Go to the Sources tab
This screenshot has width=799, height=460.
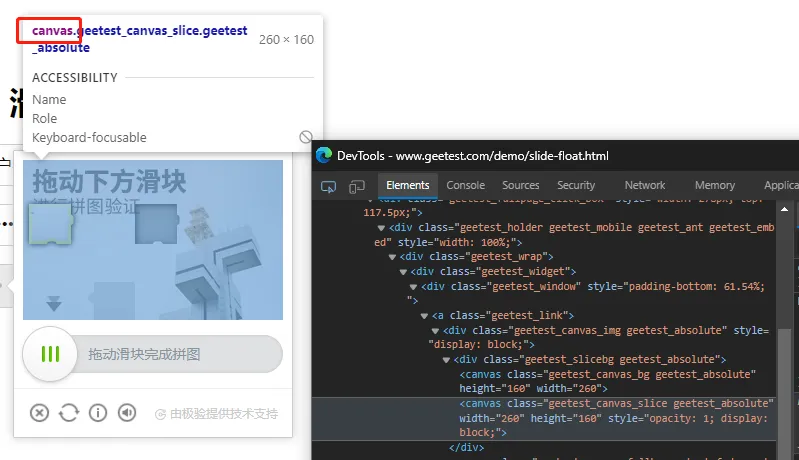pyautogui.click(x=520, y=185)
